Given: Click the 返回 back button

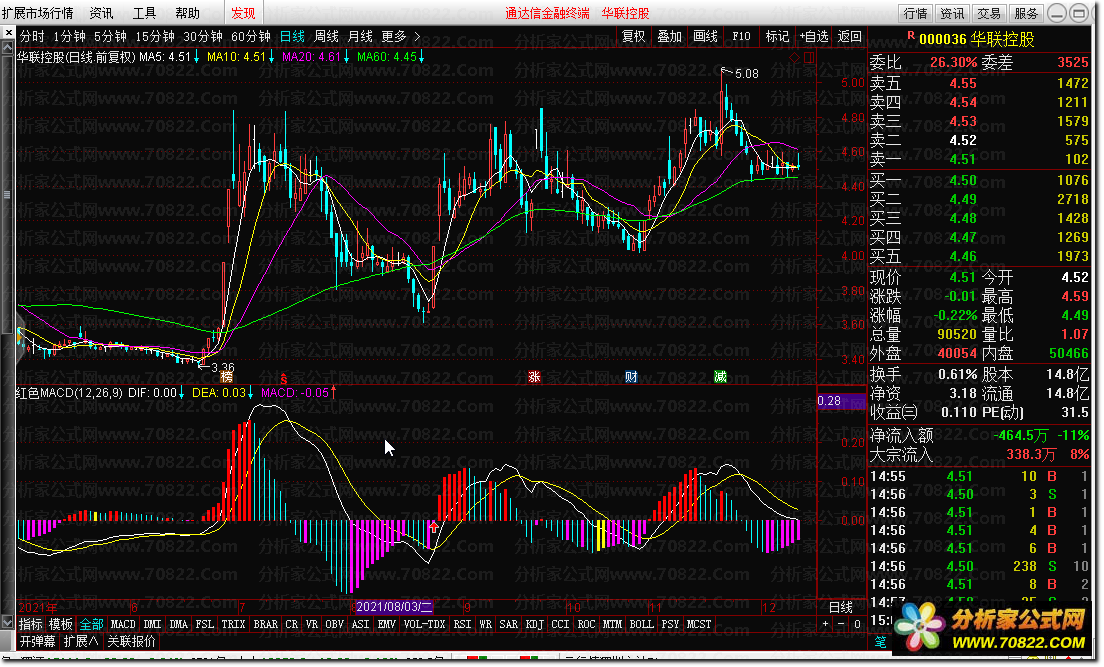Looking at the screenshot, I should 849,37.
